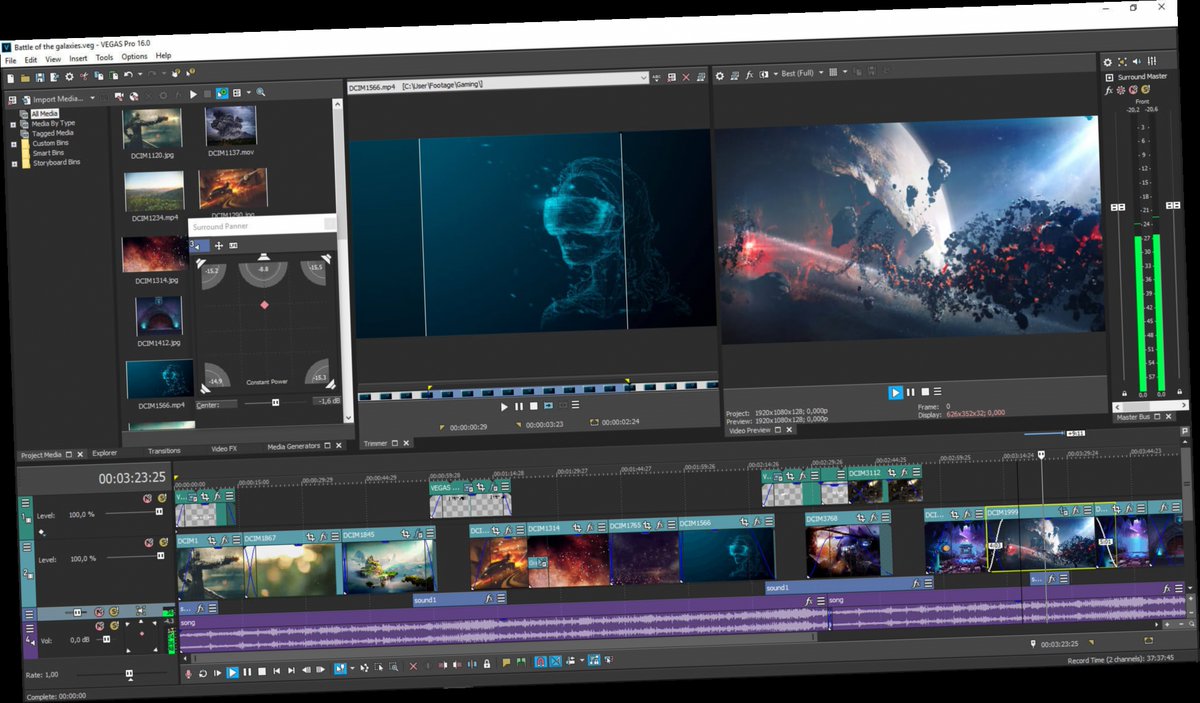1200x703 pixels.
Task: Click the fx icon on DCIM1845 clip
Action: tap(419, 534)
